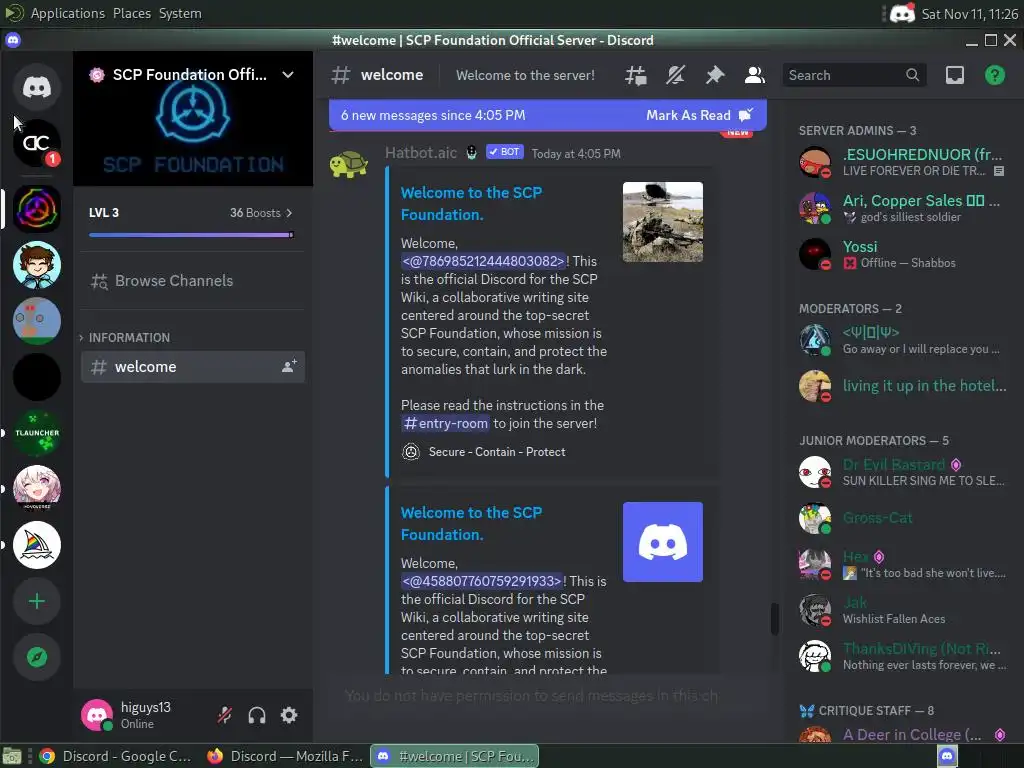This screenshot has height=768, width=1024.
Task: Open the Applications menu
Action: pyautogui.click(x=67, y=13)
